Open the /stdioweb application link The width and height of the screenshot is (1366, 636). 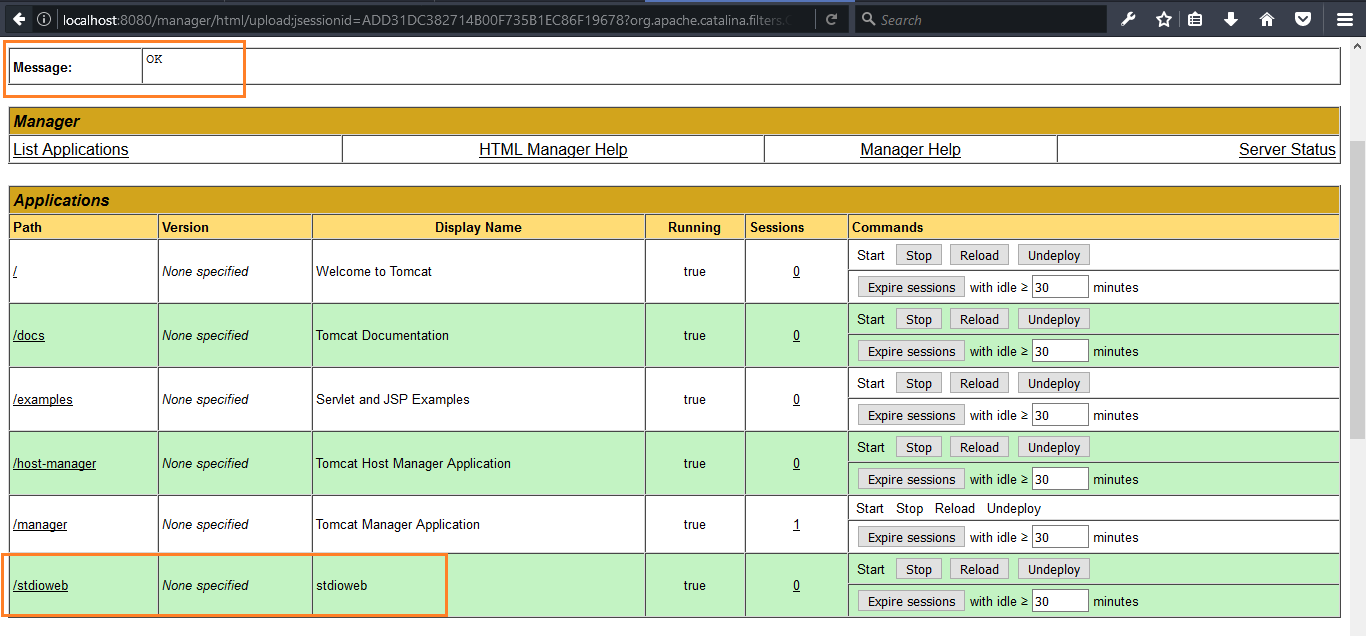coord(41,585)
